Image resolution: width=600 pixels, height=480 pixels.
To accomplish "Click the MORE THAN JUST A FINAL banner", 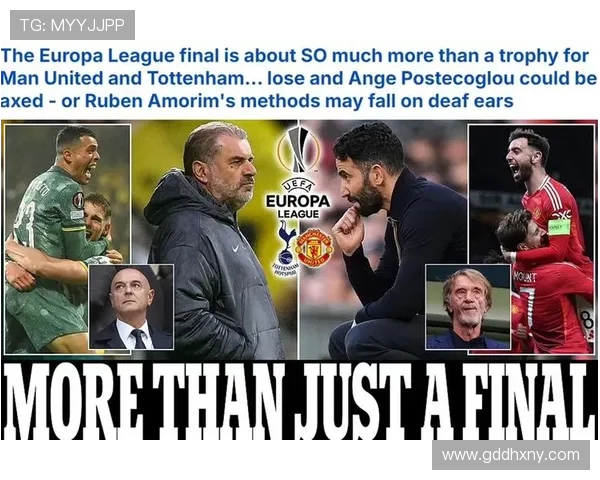I will coord(298,400).
